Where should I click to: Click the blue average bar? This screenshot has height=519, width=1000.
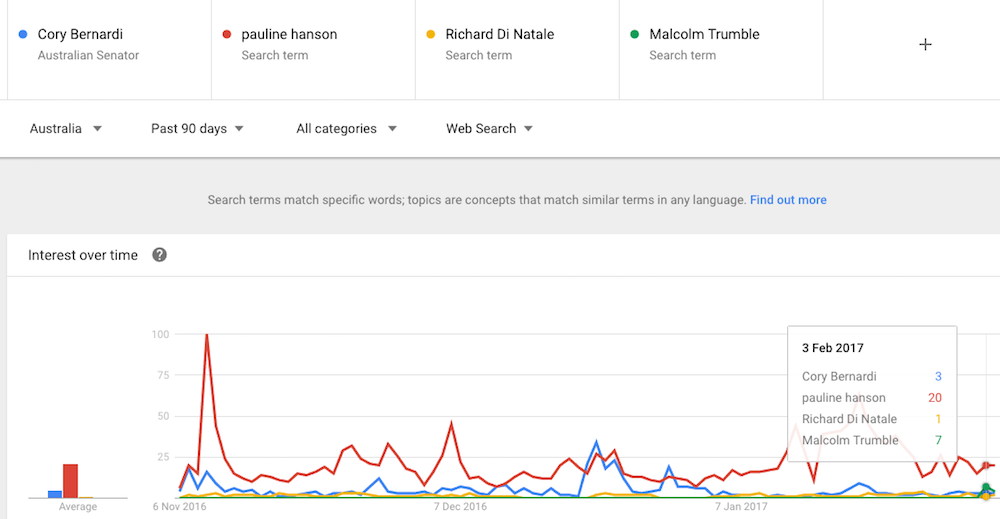pyautogui.click(x=55, y=494)
